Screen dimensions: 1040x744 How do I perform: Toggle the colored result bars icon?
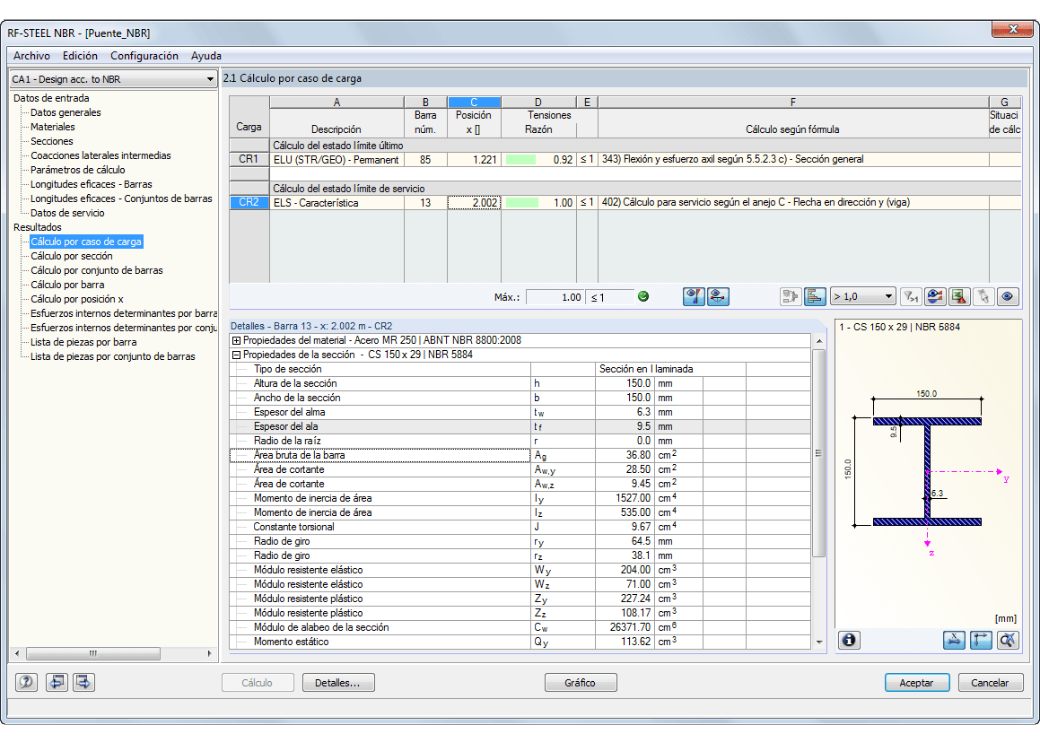pyautogui.click(x=814, y=296)
